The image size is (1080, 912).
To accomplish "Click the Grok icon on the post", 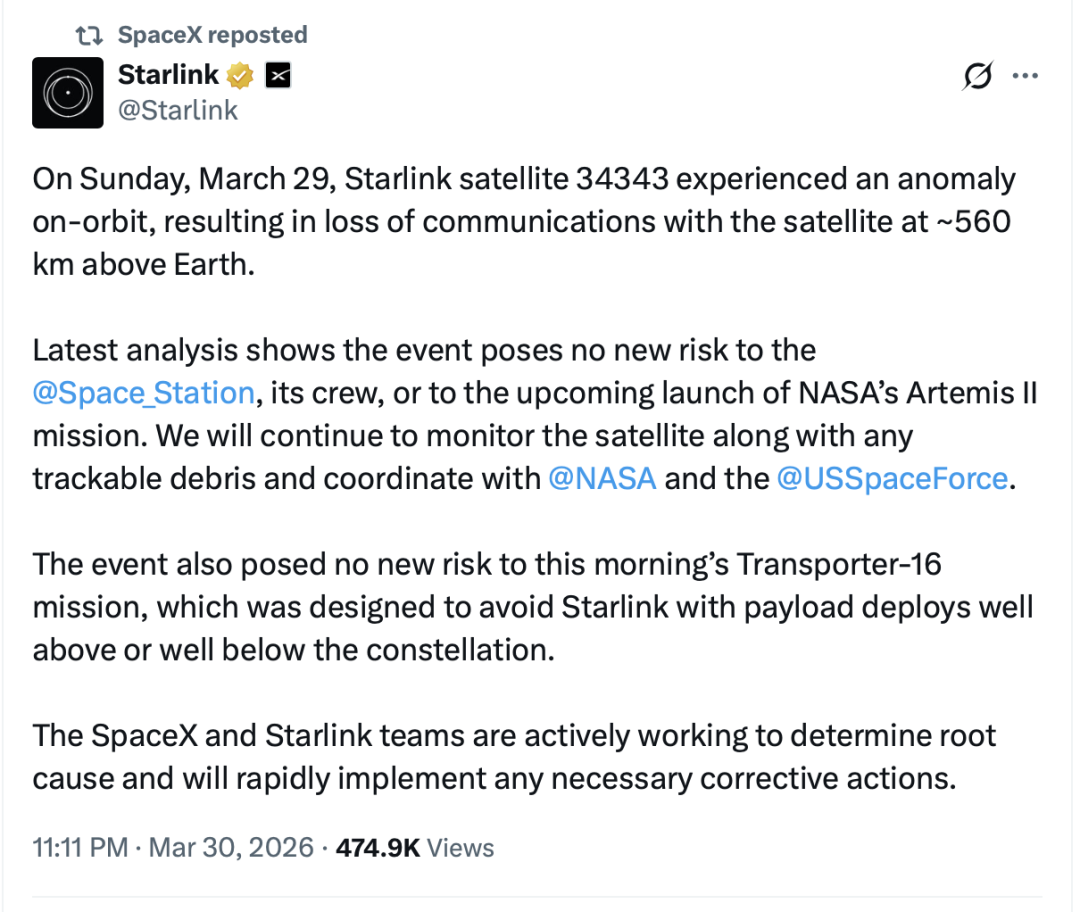I will [978, 76].
